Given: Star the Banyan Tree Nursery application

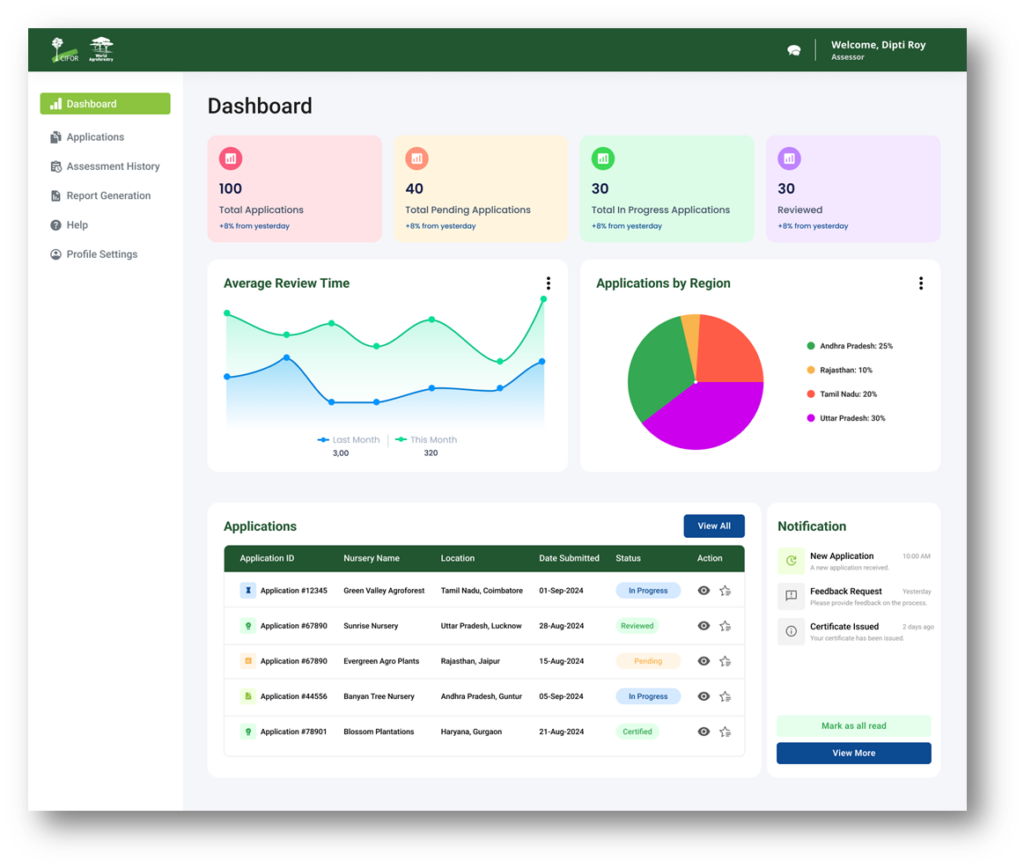Looking at the screenshot, I should [725, 696].
